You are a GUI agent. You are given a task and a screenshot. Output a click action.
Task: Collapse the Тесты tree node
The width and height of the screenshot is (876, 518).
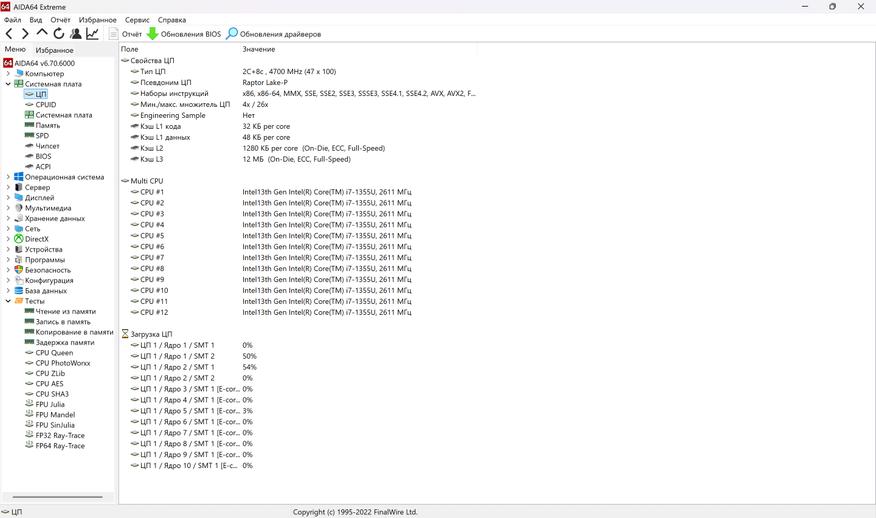(x=8, y=301)
